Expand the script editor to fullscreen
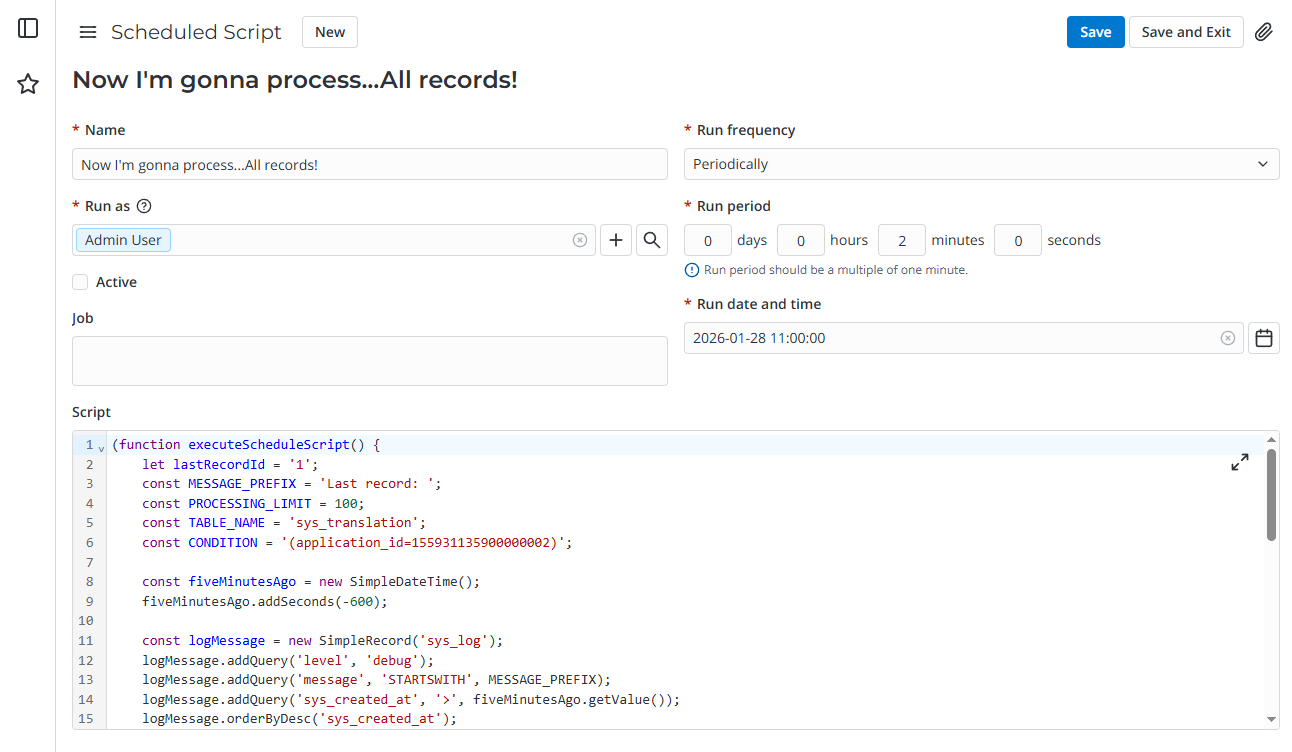 coord(1240,462)
